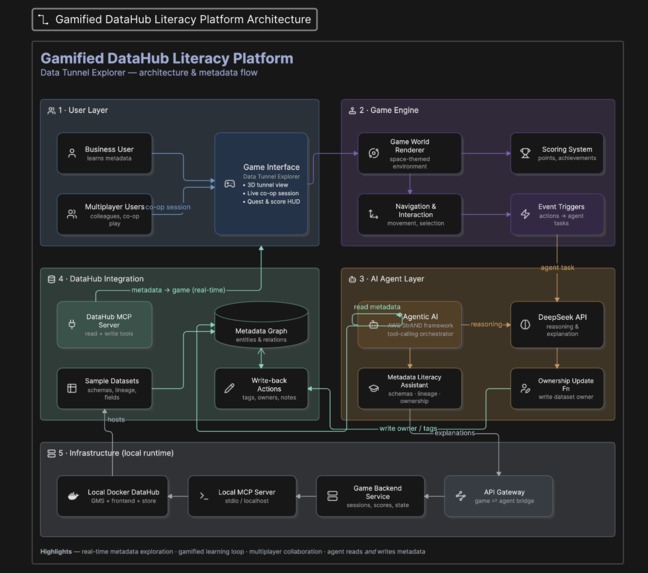The height and width of the screenshot is (573, 648).
Task: Click the 'Multiplayer Users' label text
Action: pos(114,207)
